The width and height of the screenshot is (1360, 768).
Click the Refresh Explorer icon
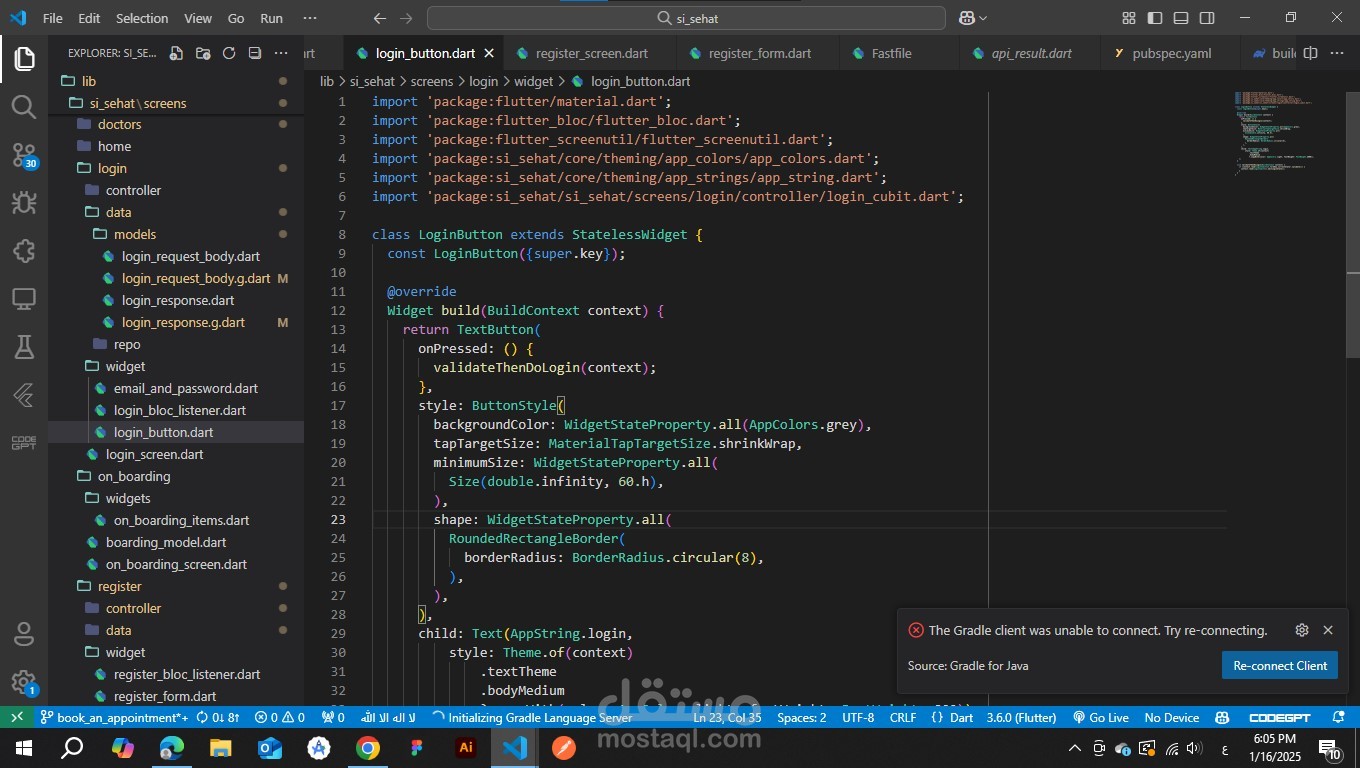point(229,53)
